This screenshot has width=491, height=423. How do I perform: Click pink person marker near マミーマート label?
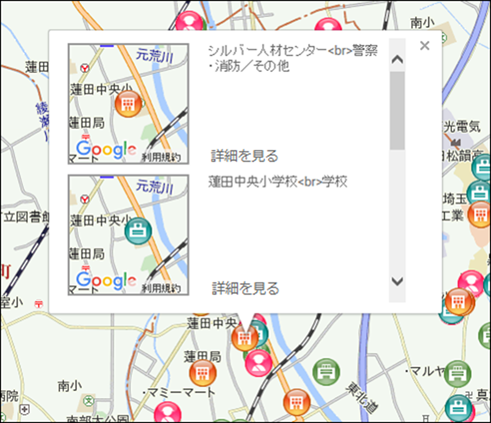168,413
